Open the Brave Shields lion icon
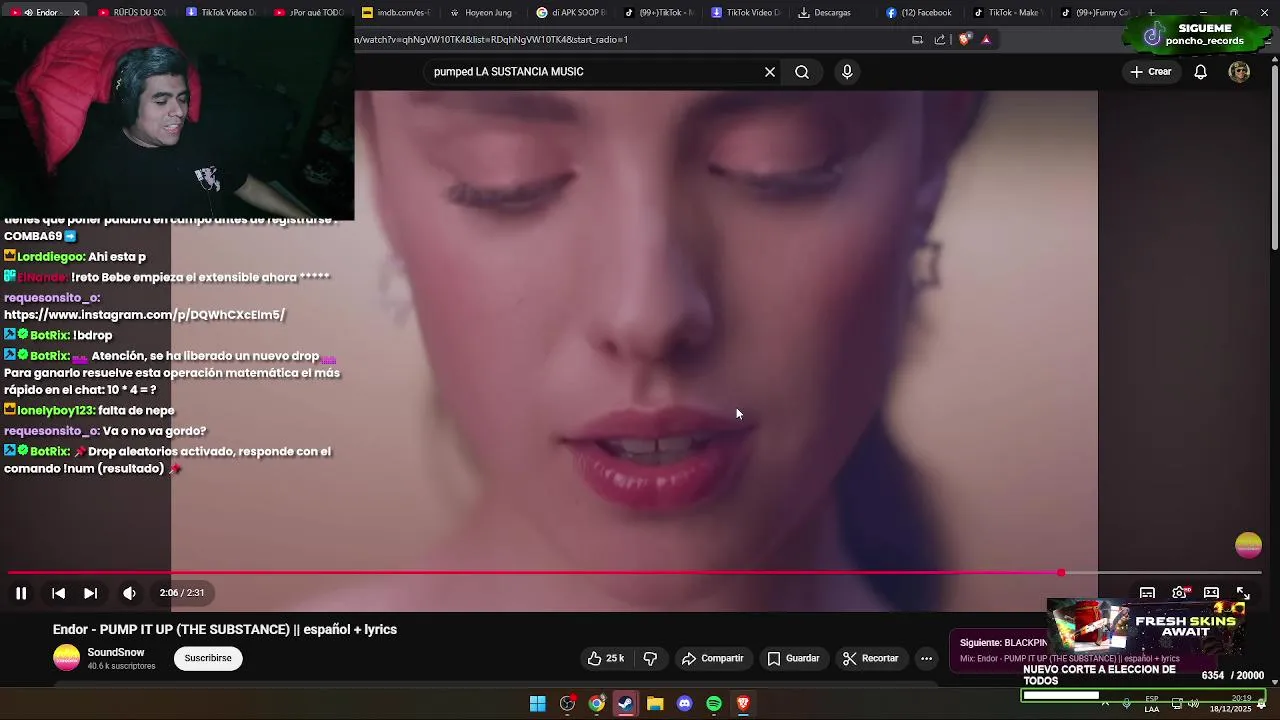The width and height of the screenshot is (1280, 720). point(964,40)
